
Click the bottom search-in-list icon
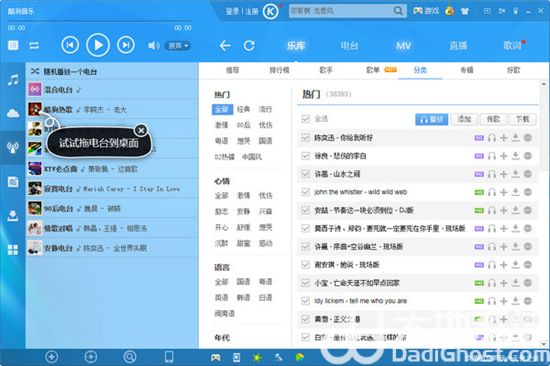point(130,357)
